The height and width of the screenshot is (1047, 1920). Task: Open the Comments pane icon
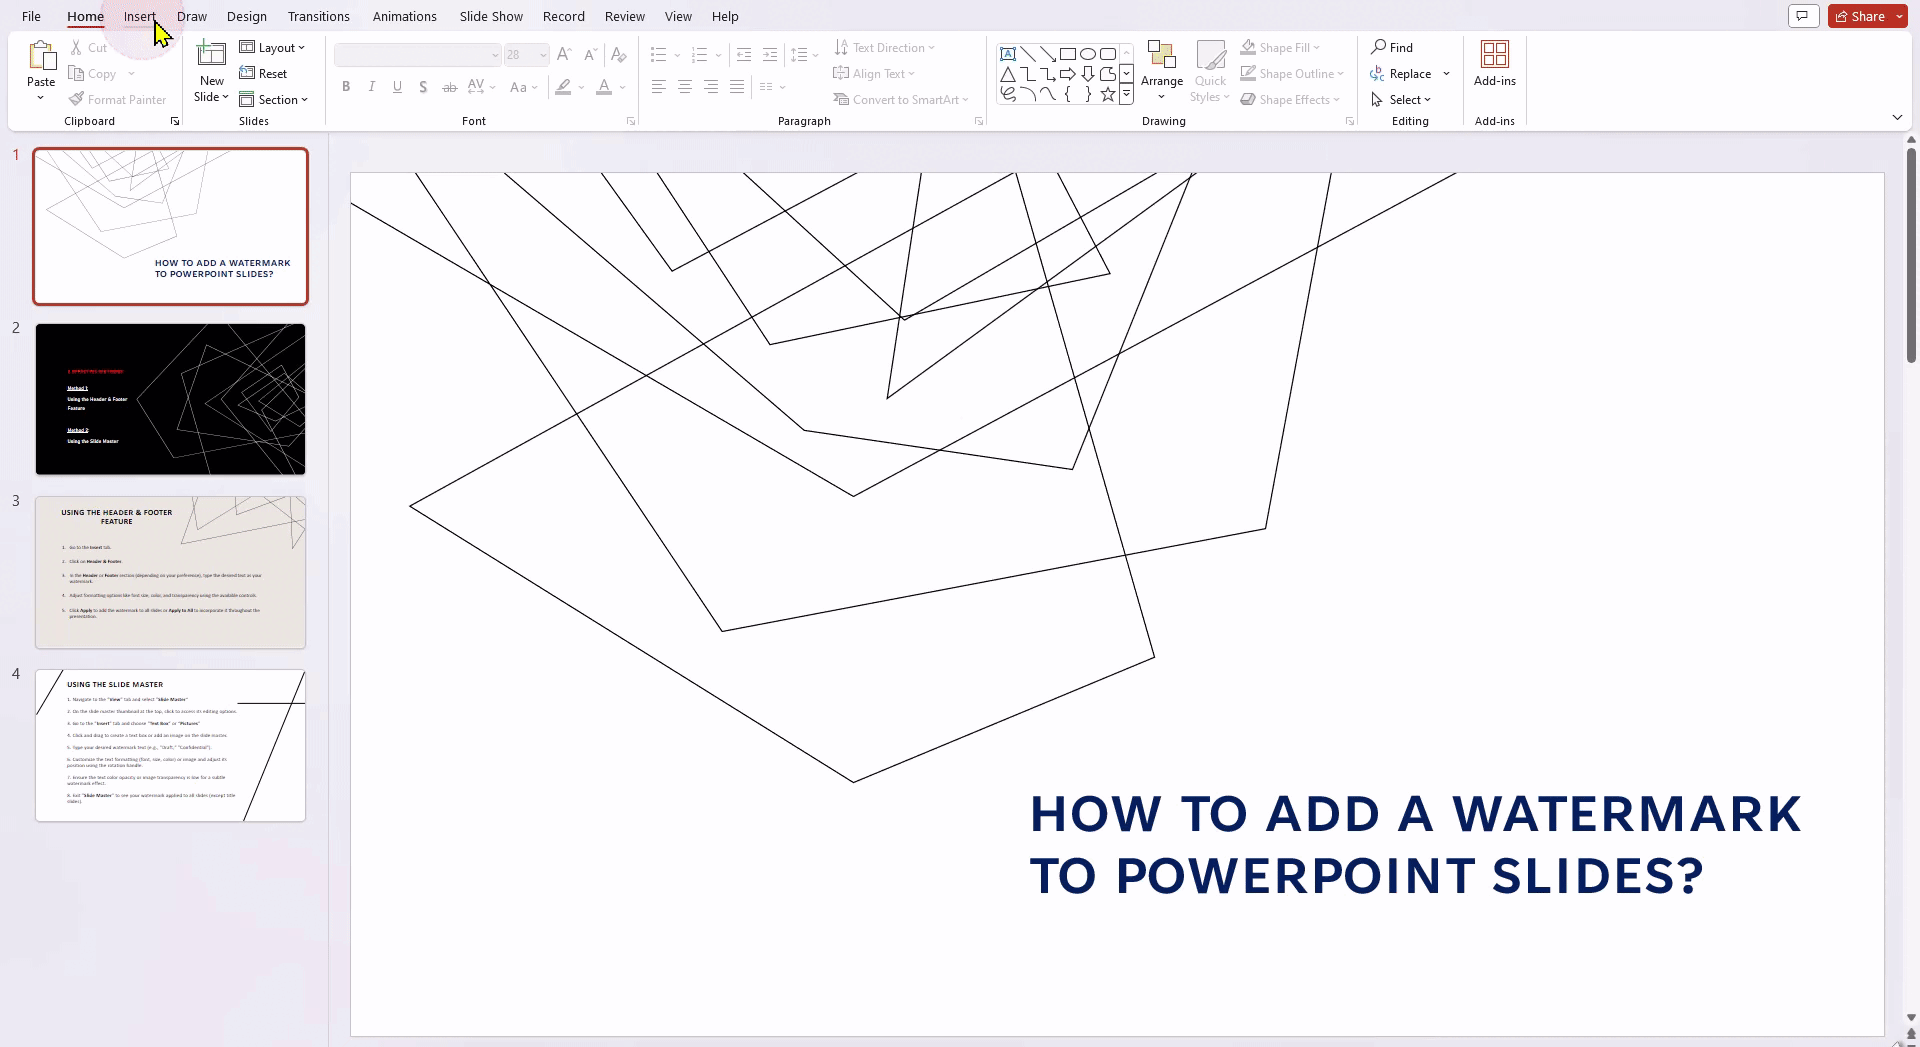point(1803,16)
